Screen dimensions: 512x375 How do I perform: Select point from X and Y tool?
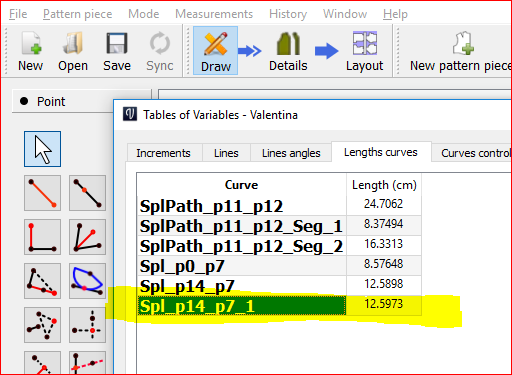click(87, 325)
